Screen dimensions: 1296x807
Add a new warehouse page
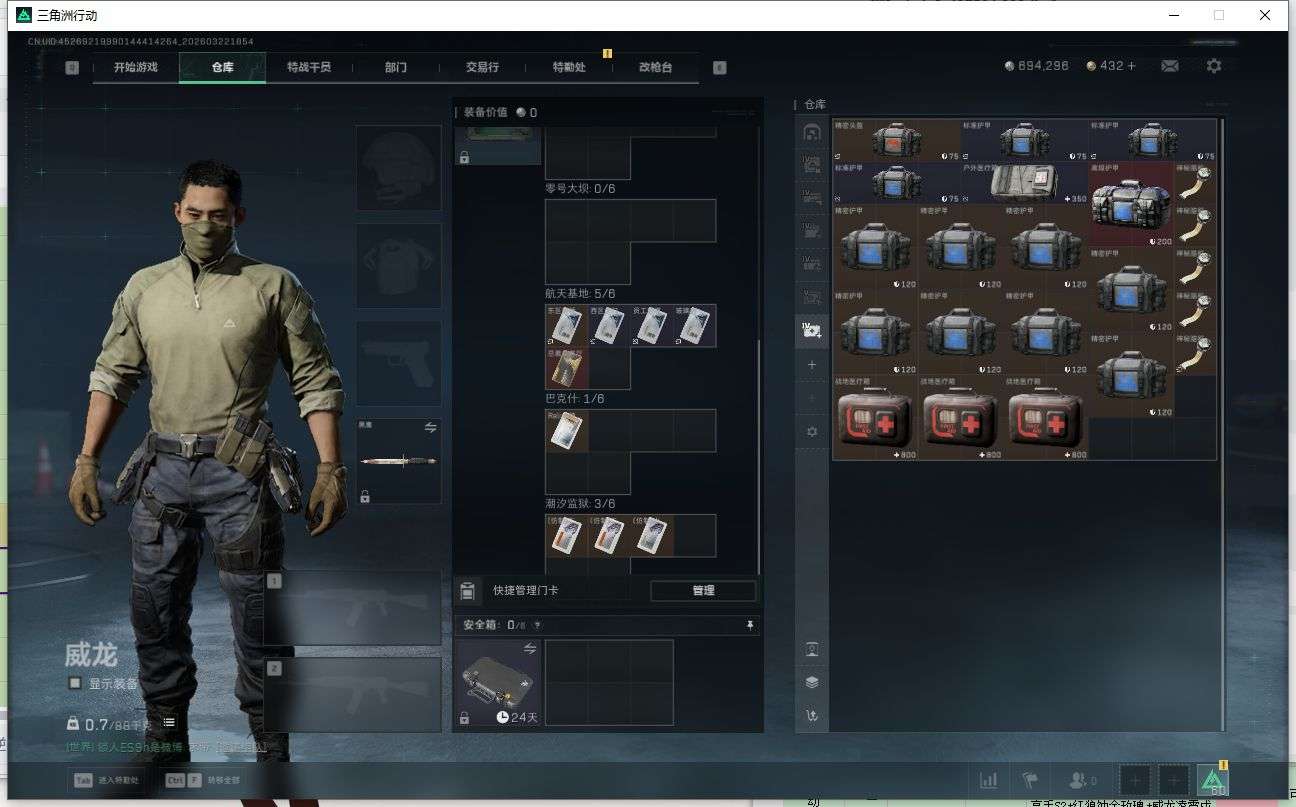(812, 366)
